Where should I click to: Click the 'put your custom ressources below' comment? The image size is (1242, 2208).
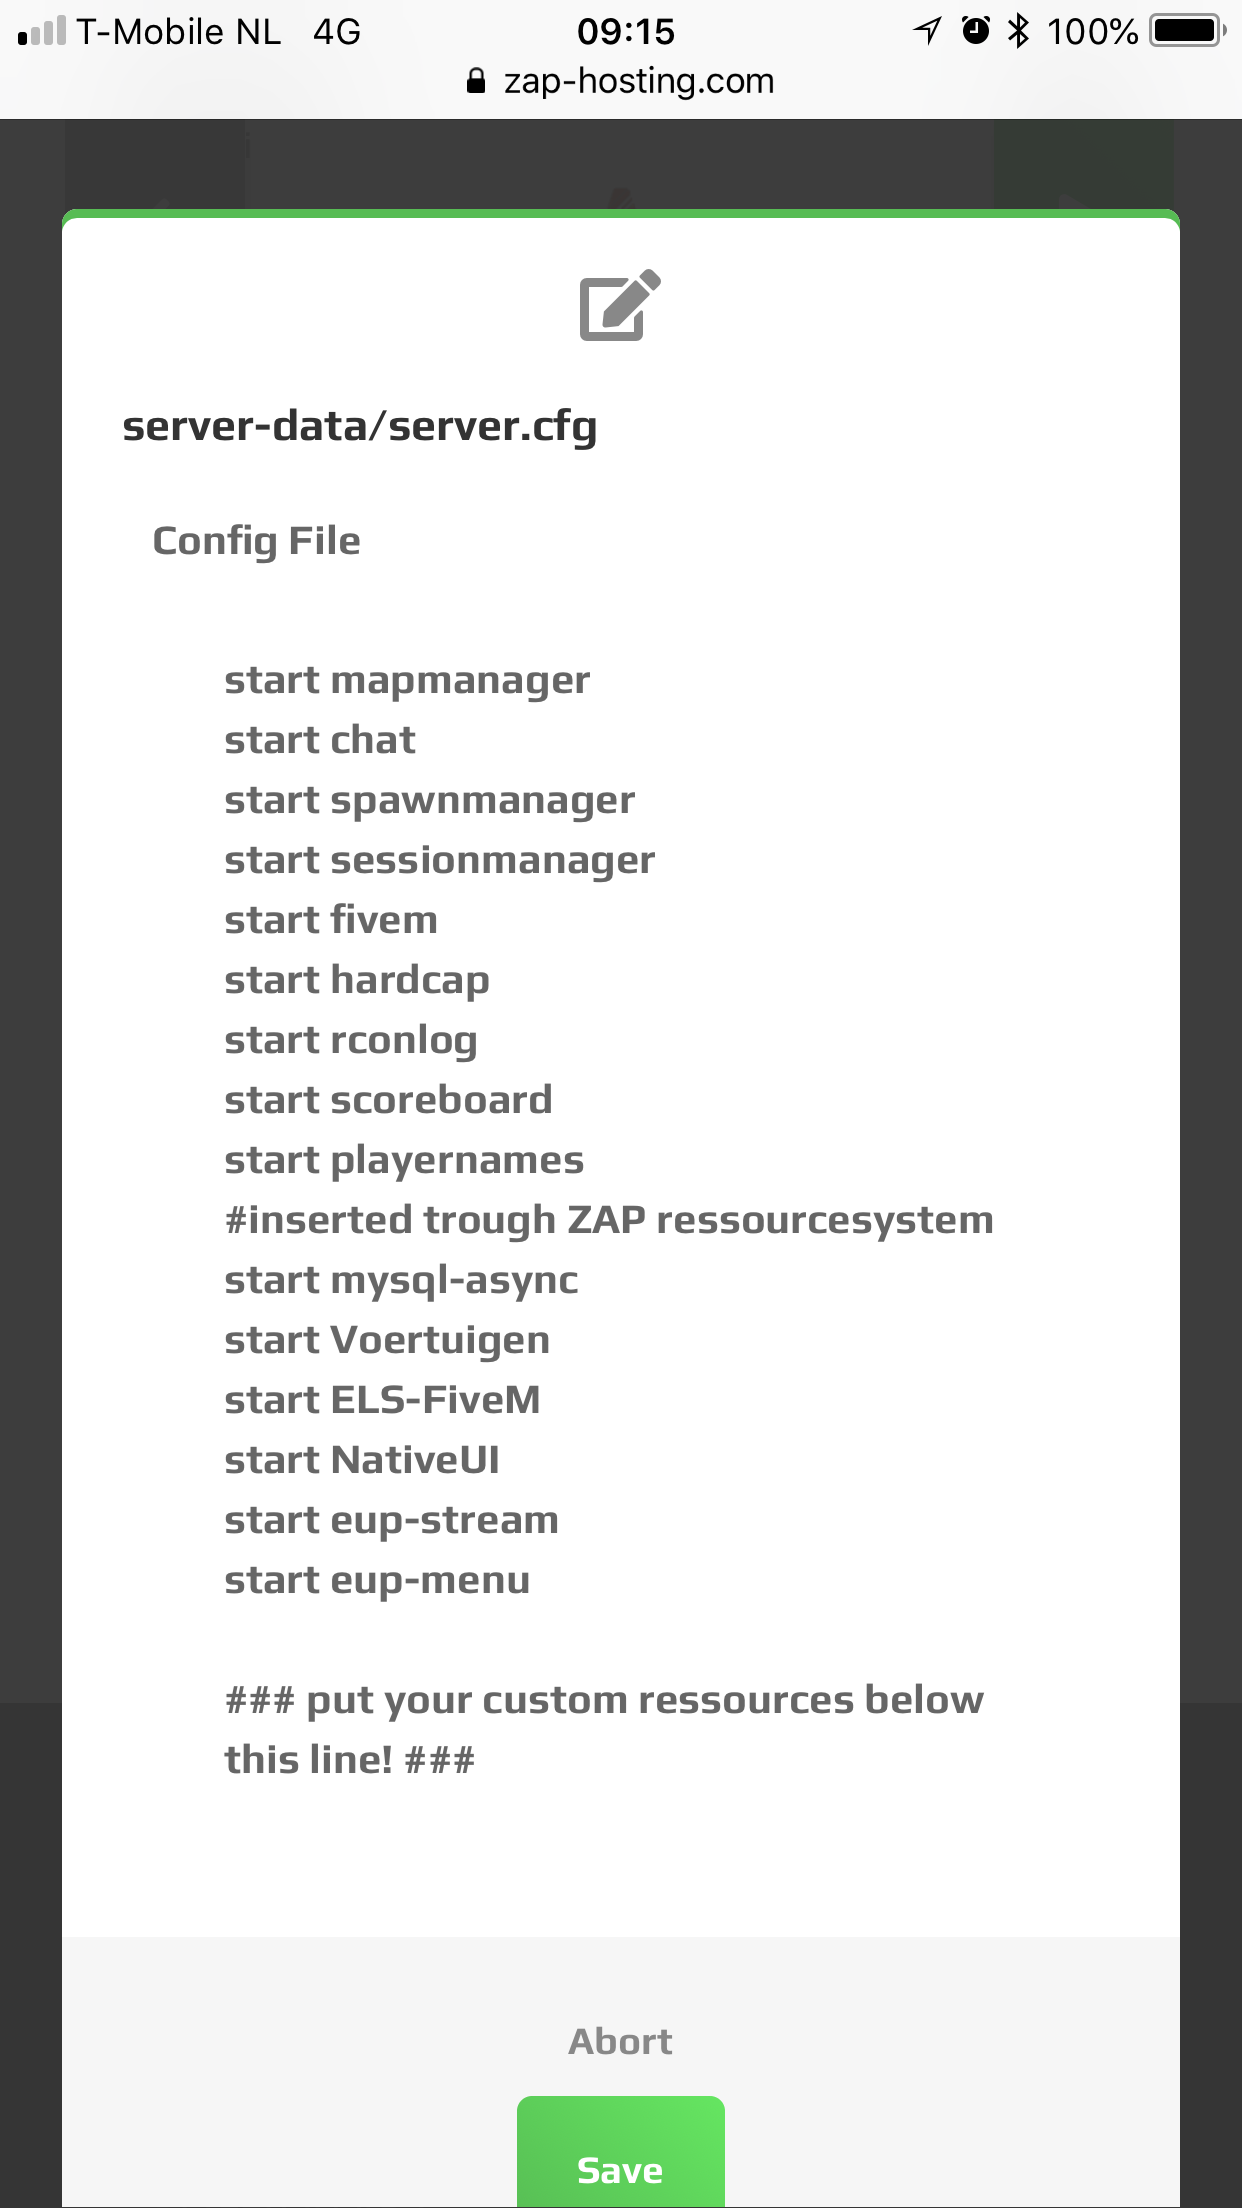[604, 1700]
